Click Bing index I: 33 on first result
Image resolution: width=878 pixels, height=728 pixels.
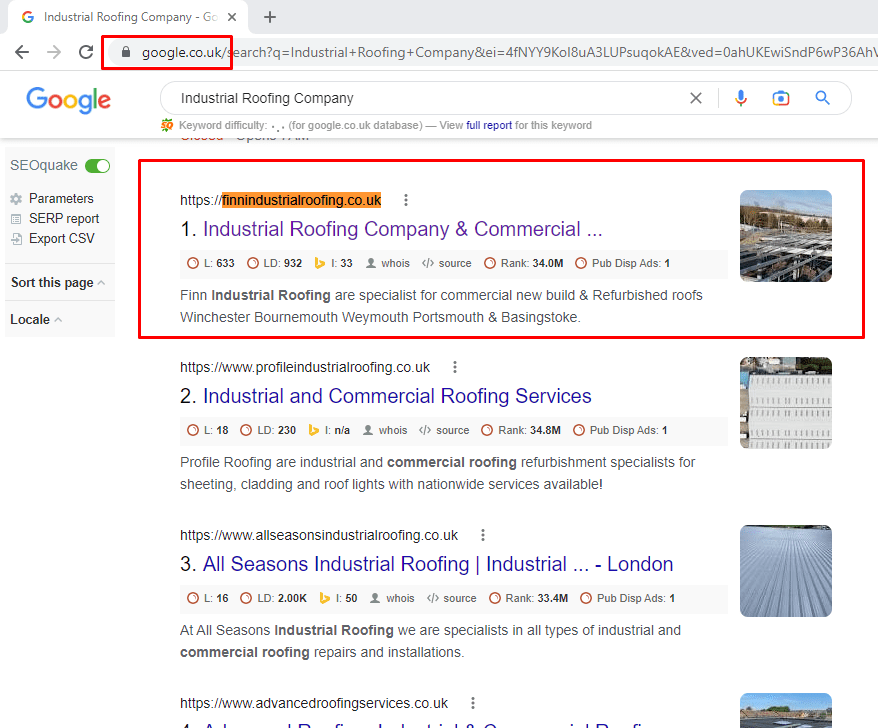pyautogui.click(x=334, y=263)
